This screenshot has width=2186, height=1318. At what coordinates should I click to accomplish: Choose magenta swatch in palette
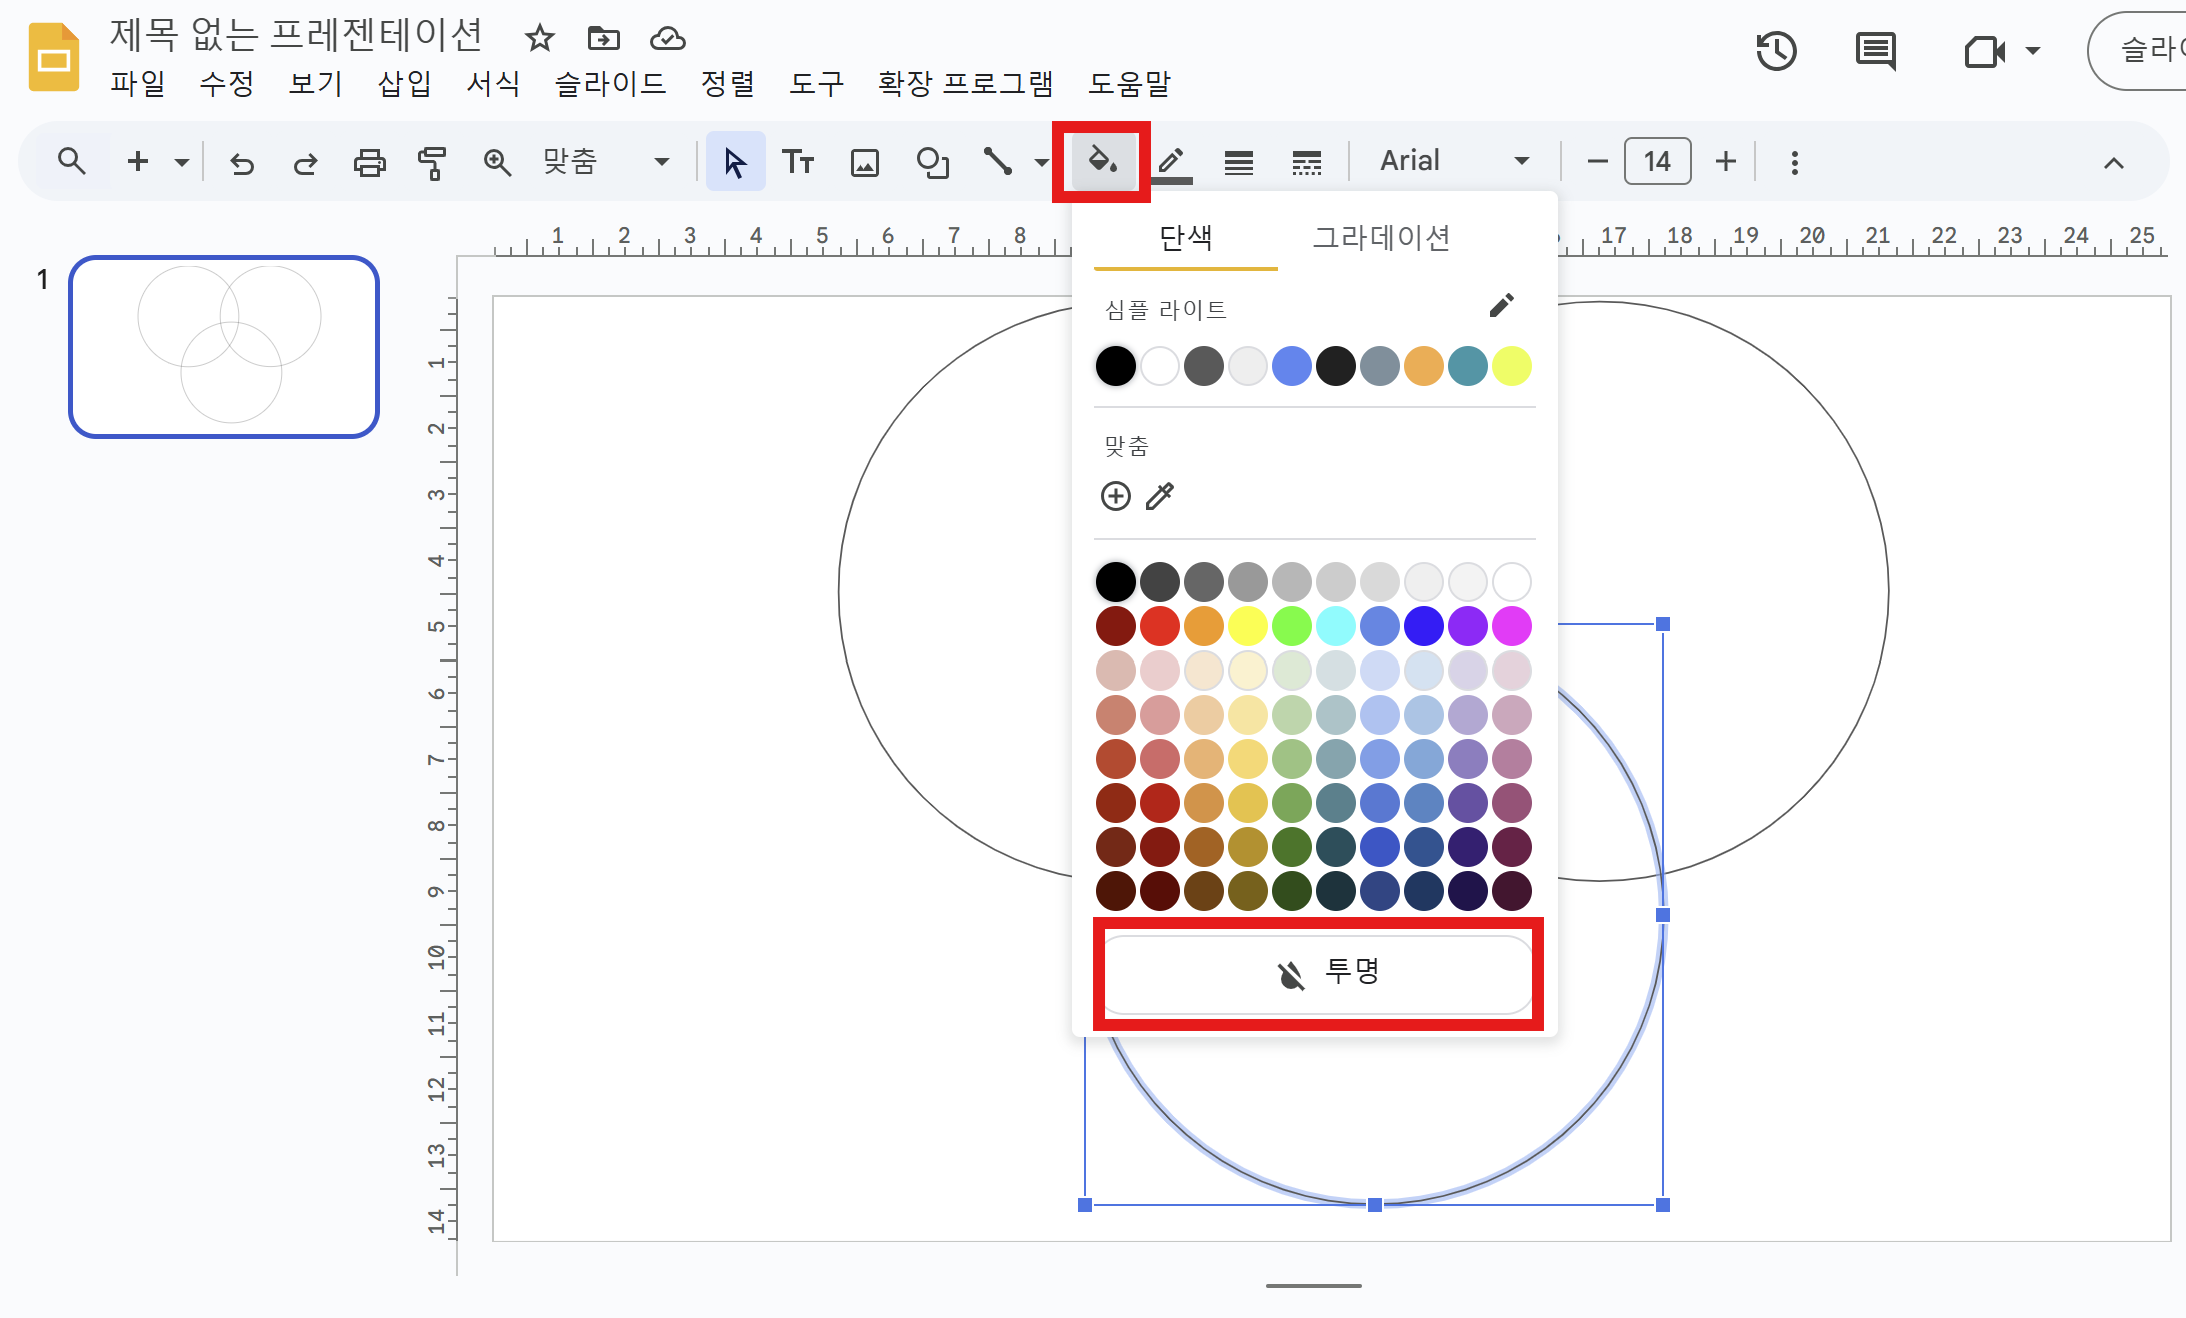click(x=1512, y=626)
